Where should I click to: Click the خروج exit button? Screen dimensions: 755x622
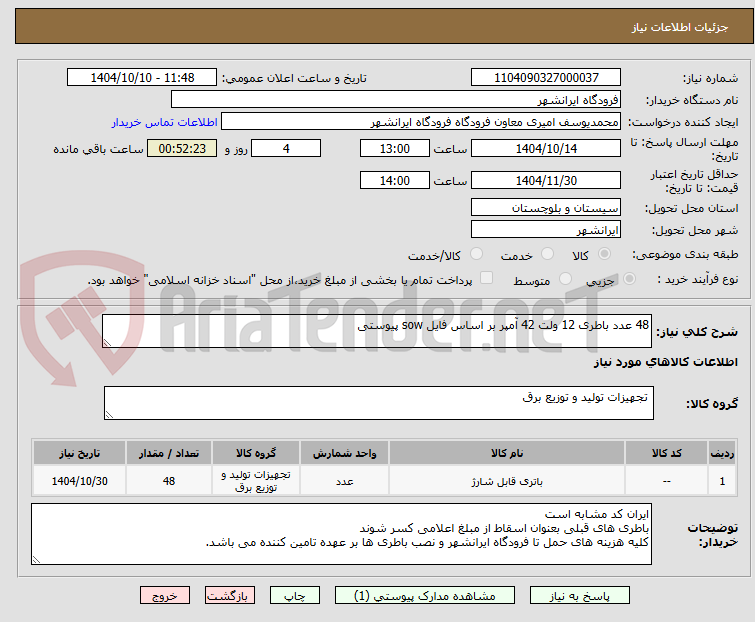pos(165,596)
